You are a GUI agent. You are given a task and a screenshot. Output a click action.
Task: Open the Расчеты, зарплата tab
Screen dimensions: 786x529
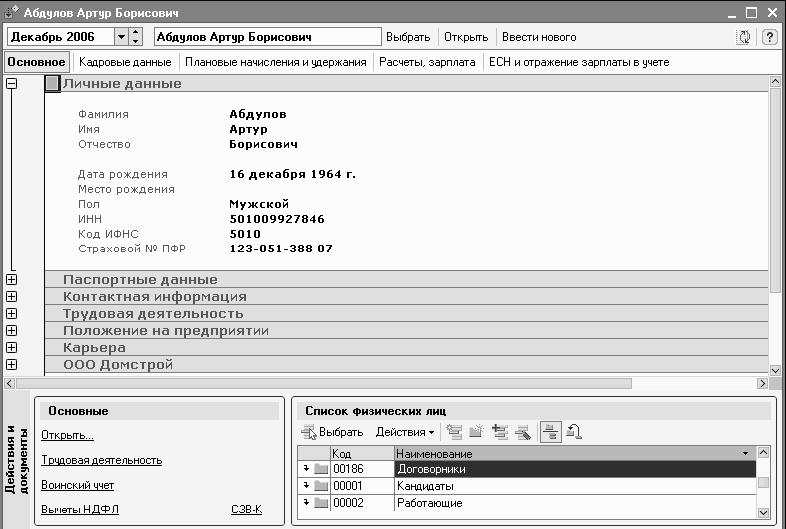pos(427,62)
